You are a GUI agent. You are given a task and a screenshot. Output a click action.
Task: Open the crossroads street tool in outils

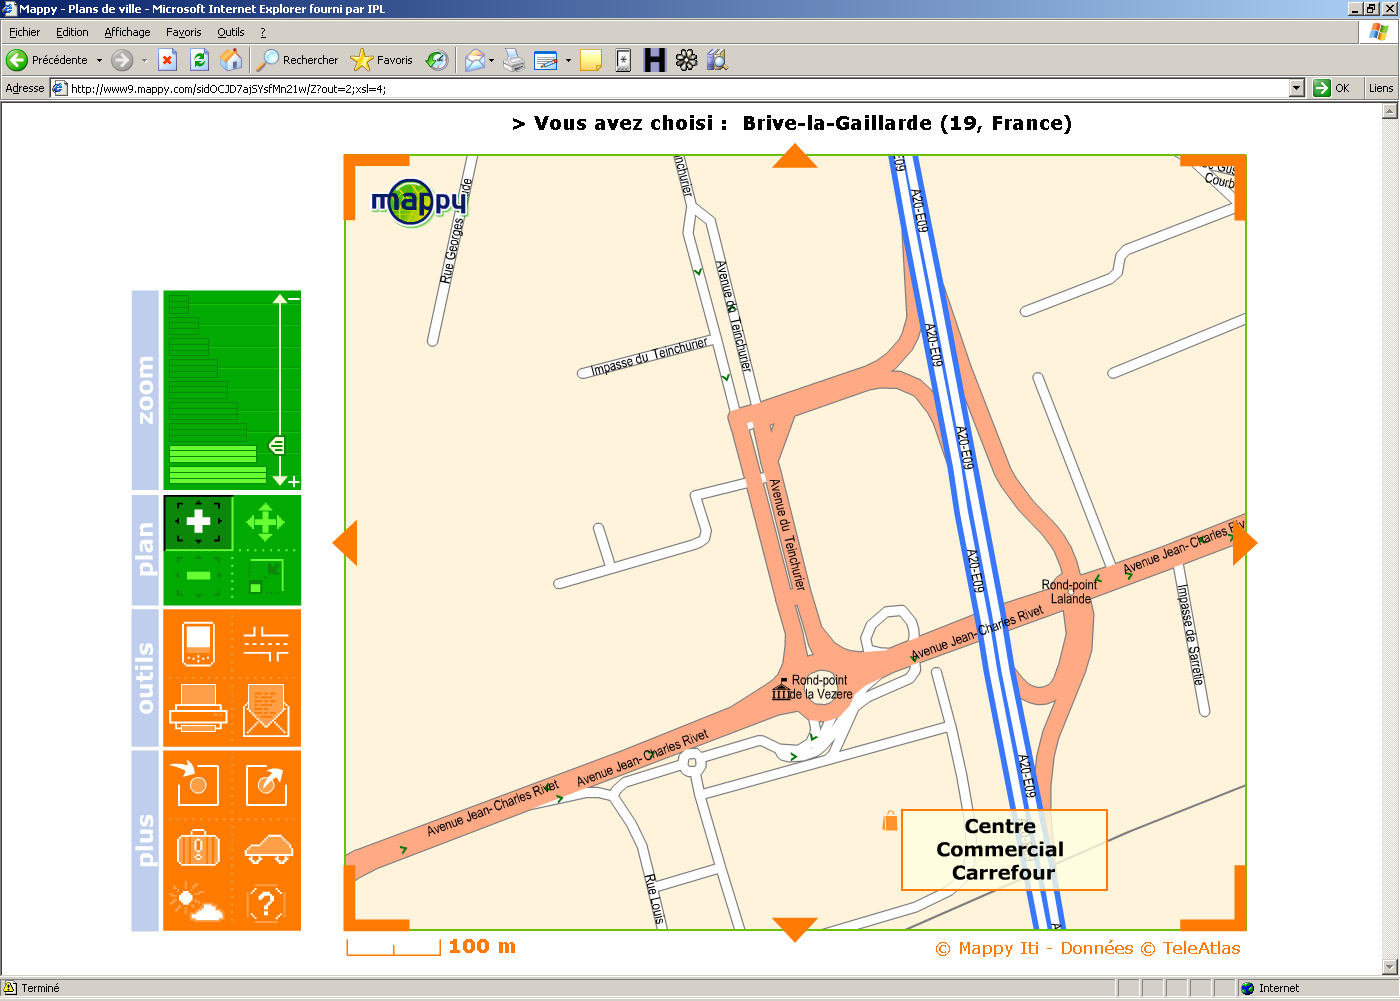pyautogui.click(x=266, y=643)
